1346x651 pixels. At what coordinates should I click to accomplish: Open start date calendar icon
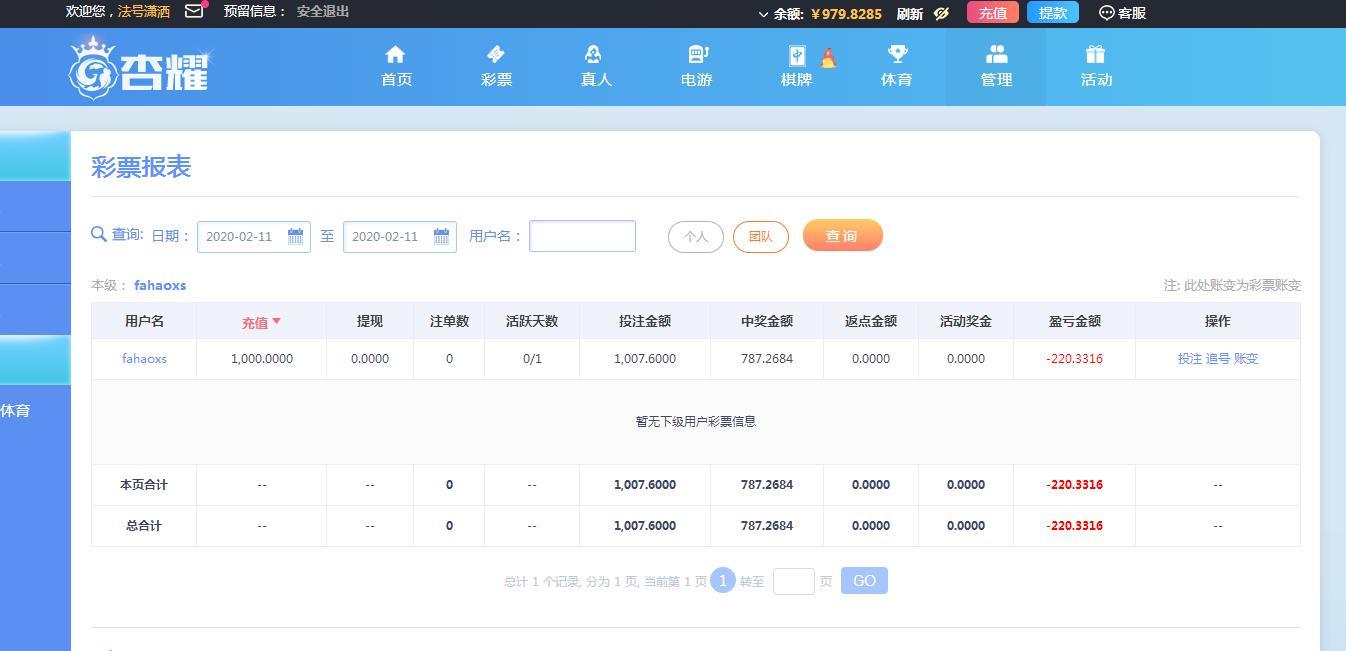click(295, 236)
